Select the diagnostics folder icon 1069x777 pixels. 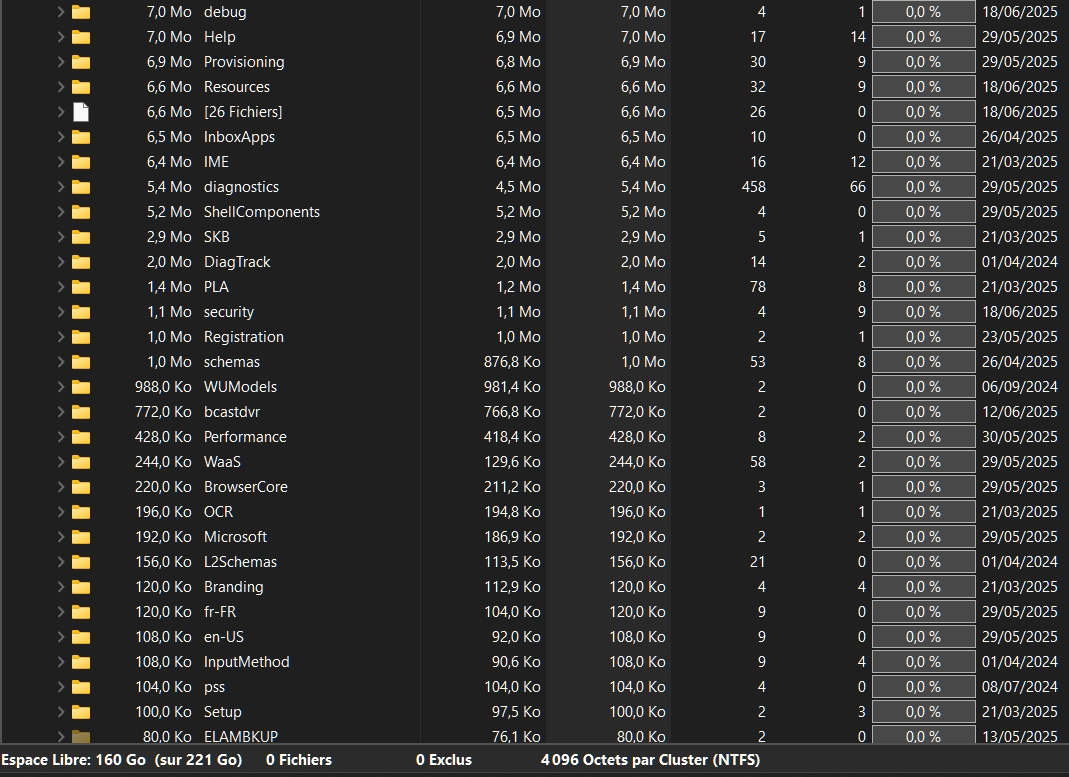coord(81,187)
